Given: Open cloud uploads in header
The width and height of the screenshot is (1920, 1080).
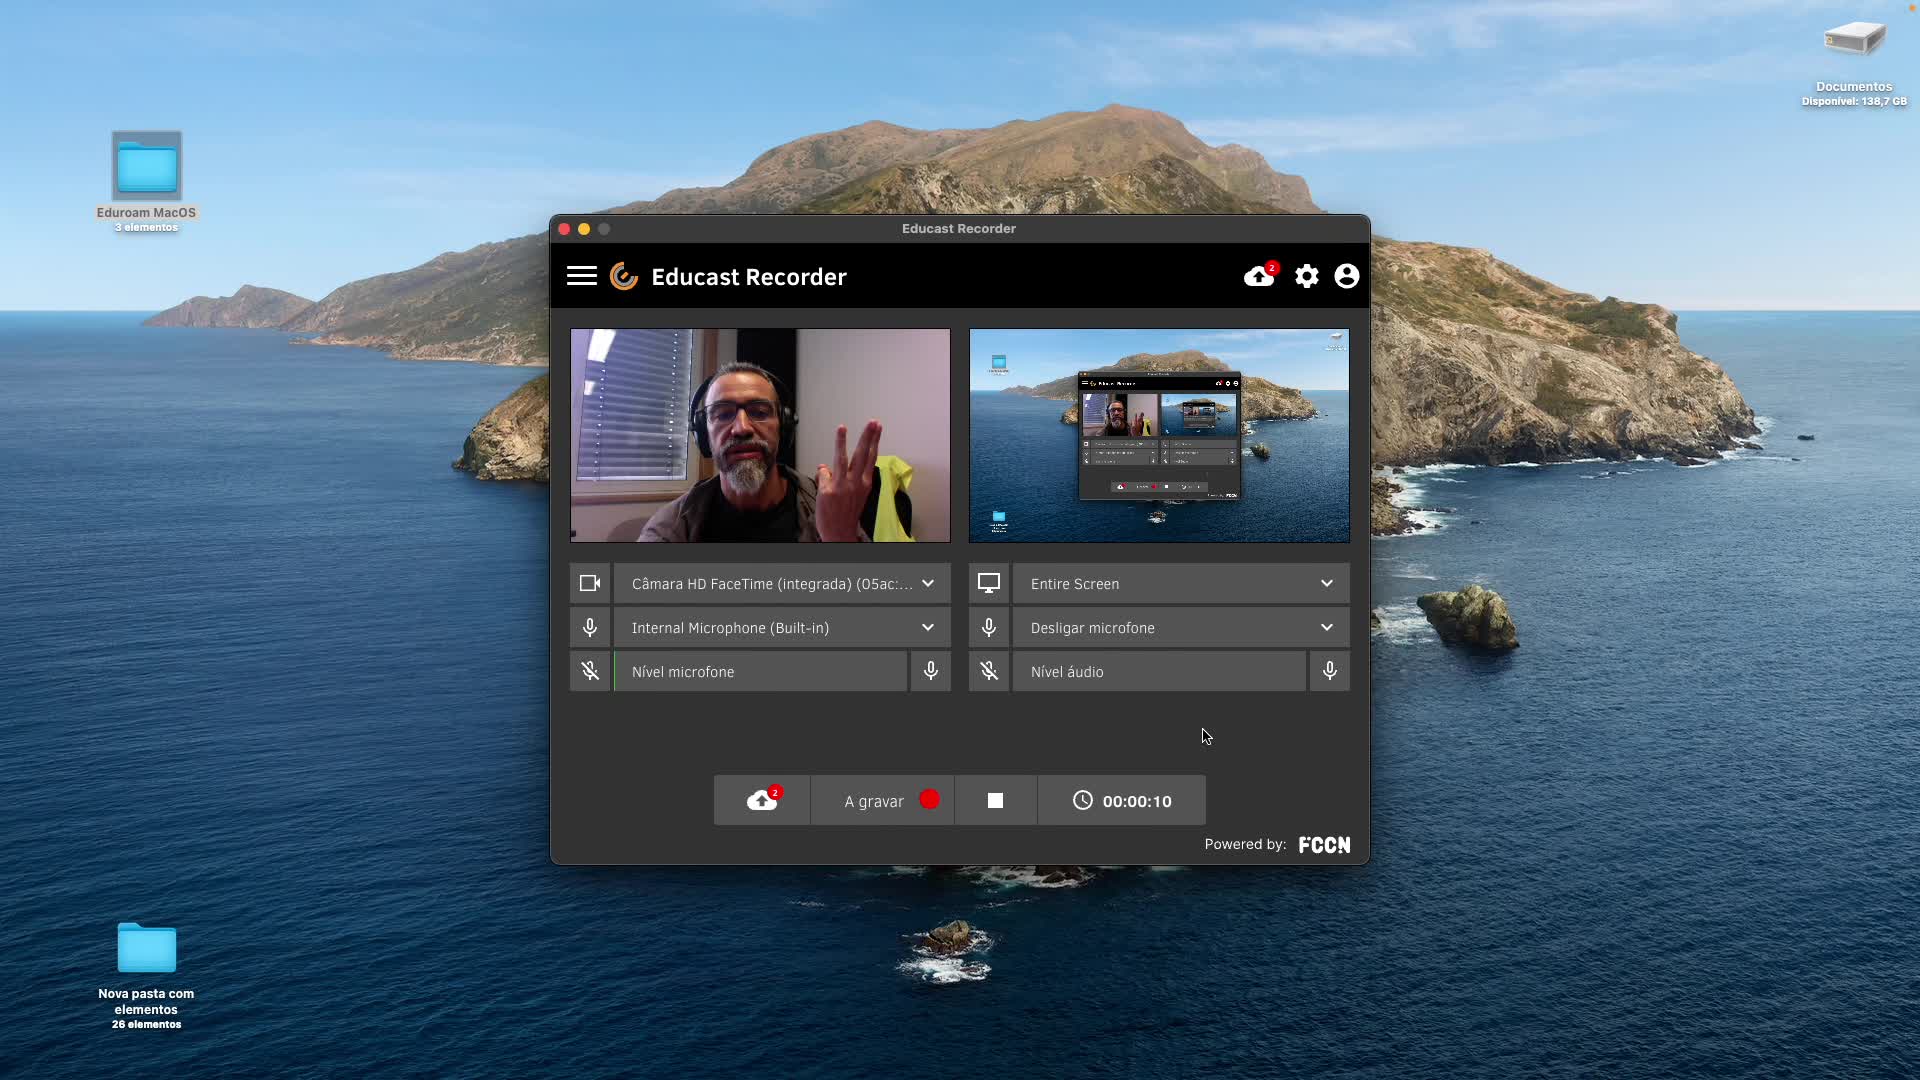Looking at the screenshot, I should (x=1259, y=276).
